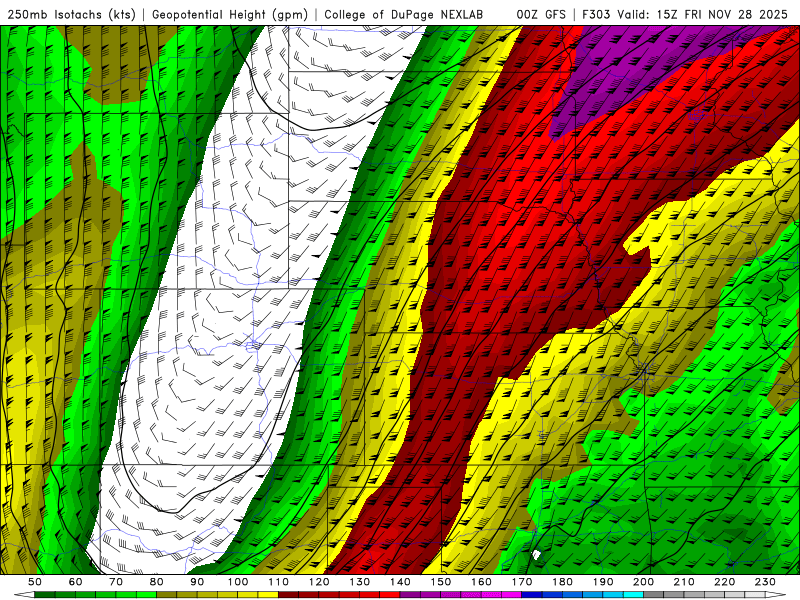Click the 120 label on the legend
The width and height of the screenshot is (800, 600).
point(319,582)
